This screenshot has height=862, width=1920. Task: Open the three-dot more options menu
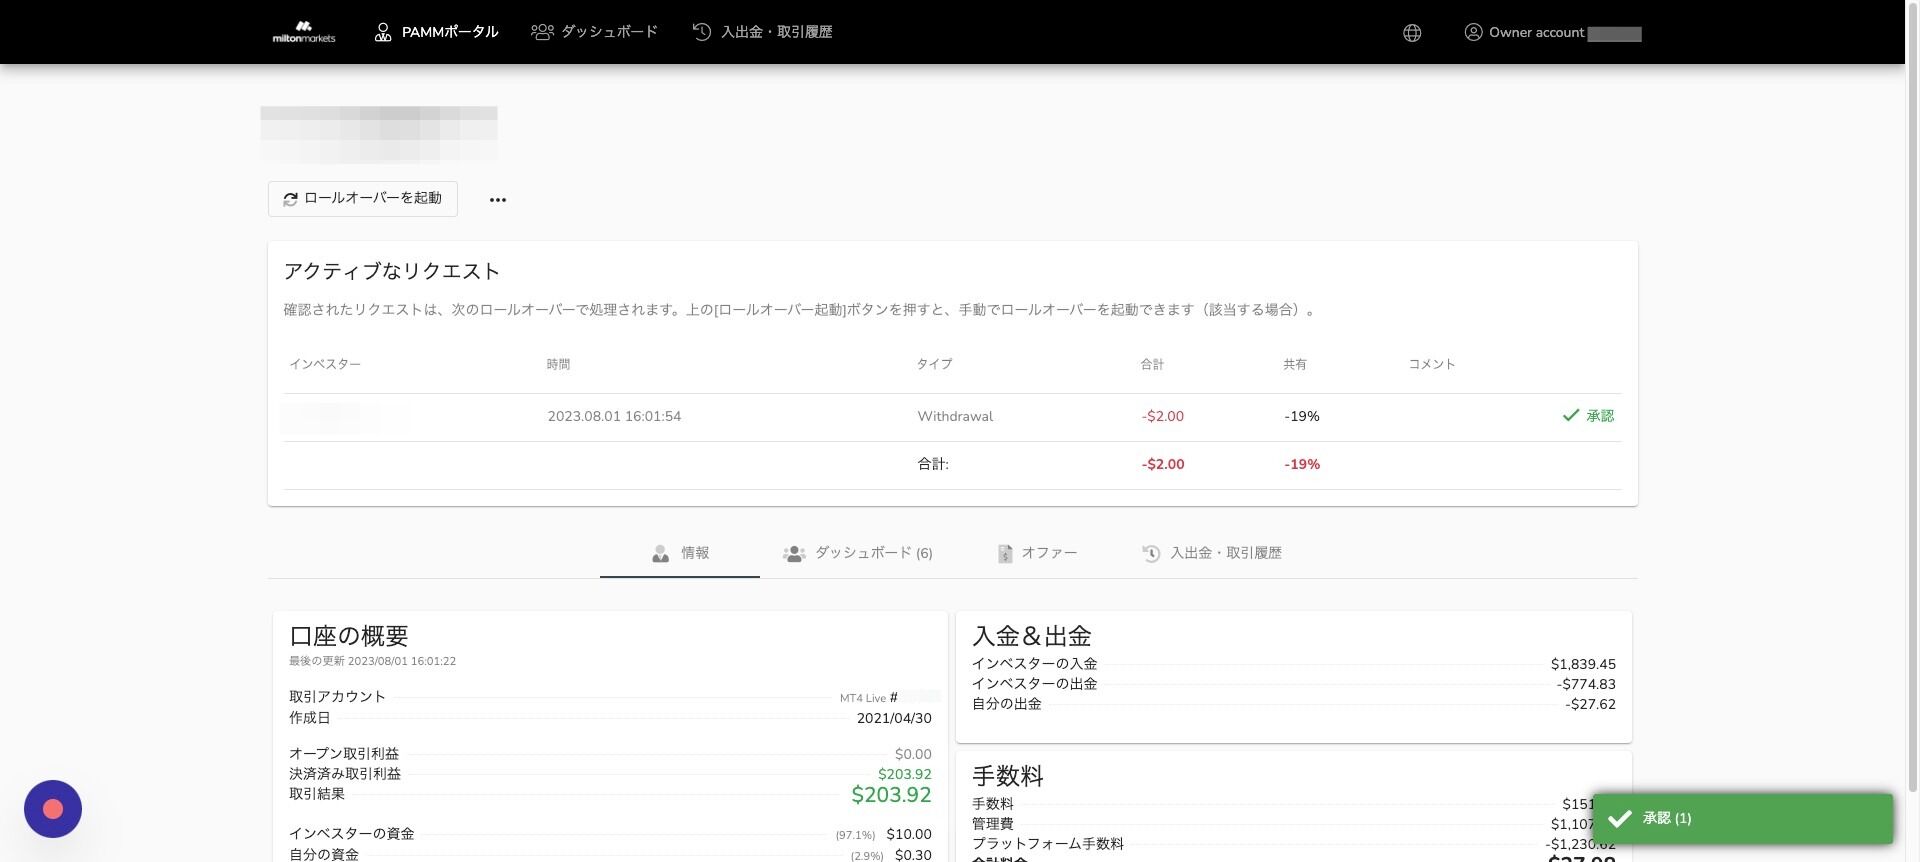pos(498,200)
